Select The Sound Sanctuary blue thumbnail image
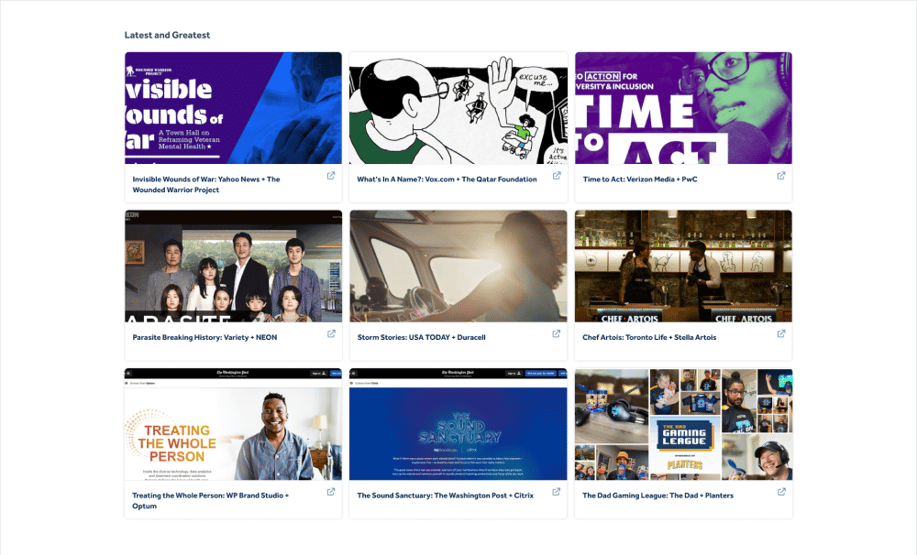This screenshot has width=917, height=555. 458,424
